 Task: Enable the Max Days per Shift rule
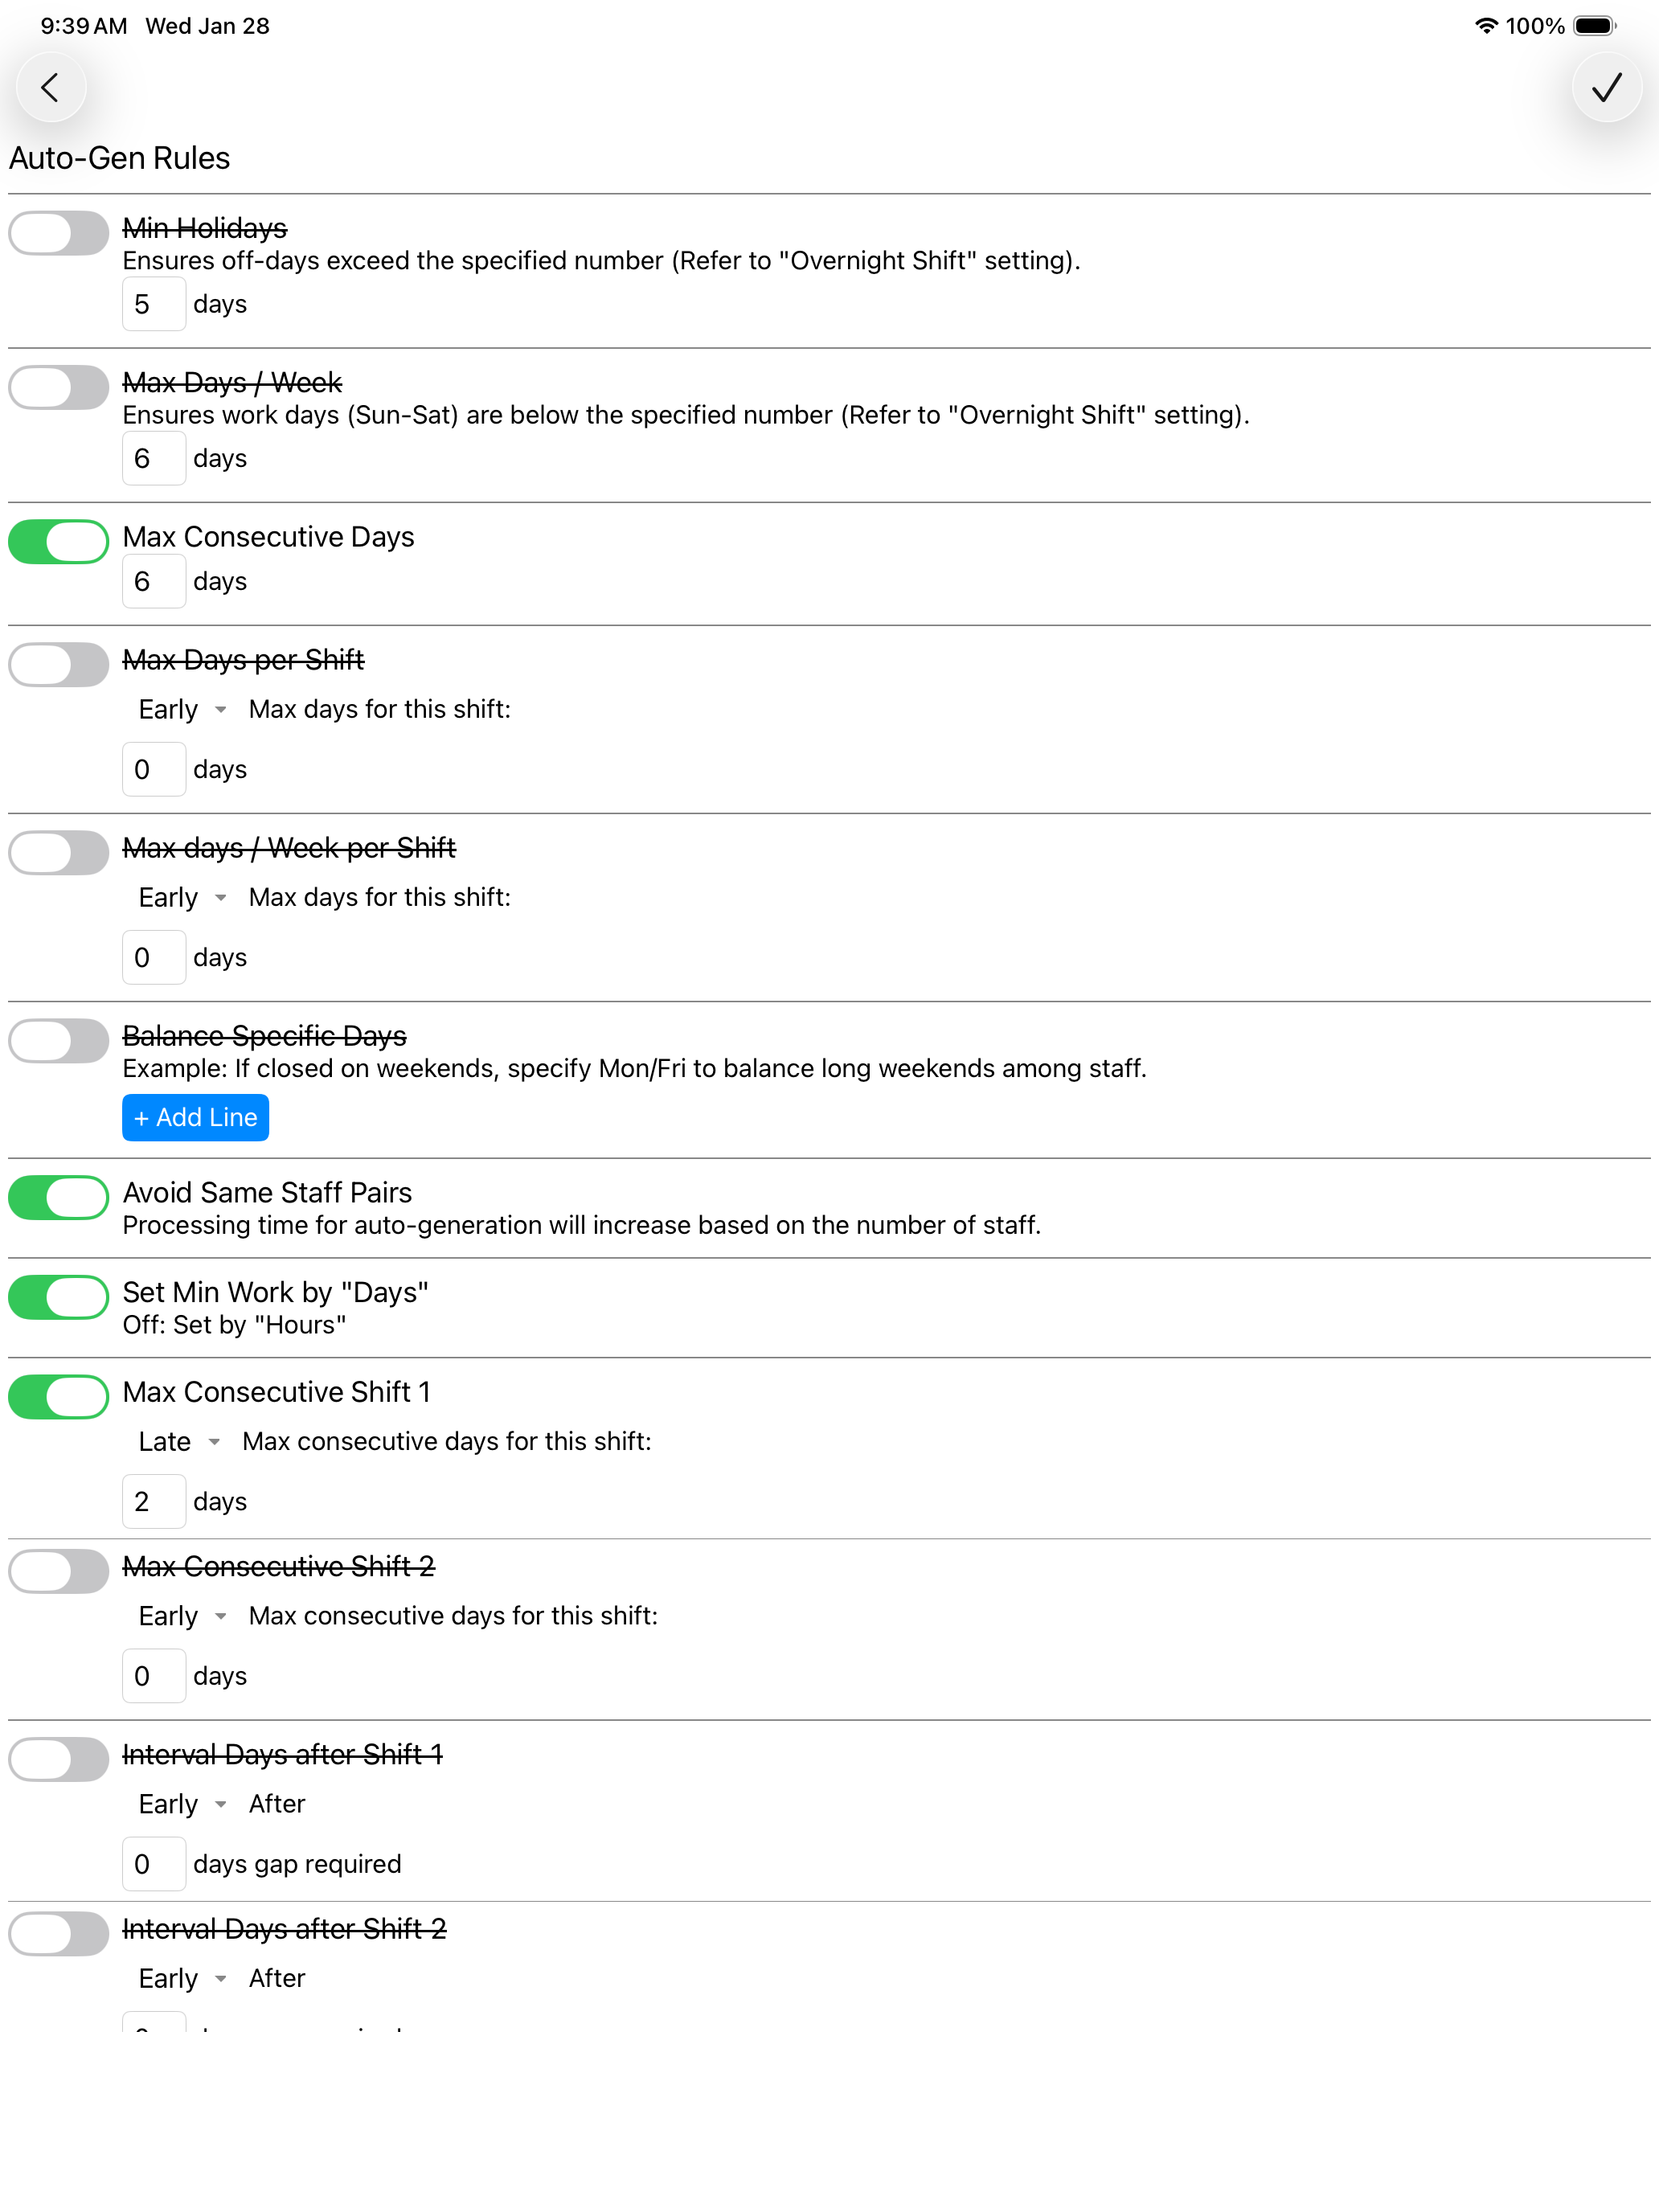pos(58,664)
